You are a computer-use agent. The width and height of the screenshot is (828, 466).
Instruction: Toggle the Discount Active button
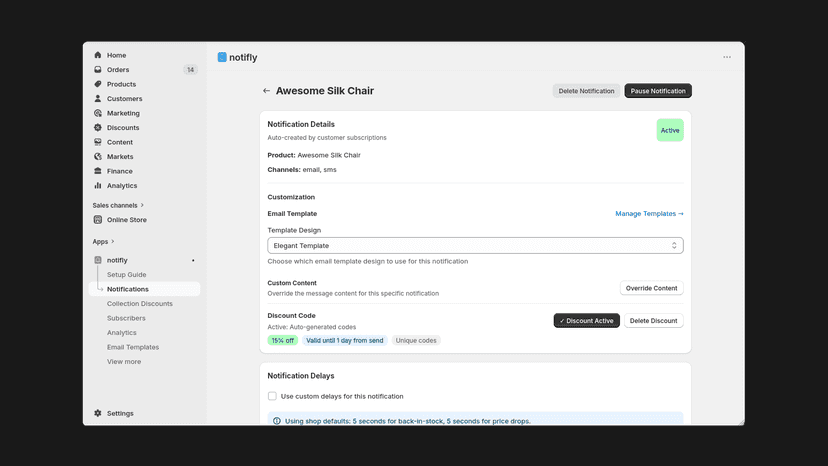(x=587, y=321)
